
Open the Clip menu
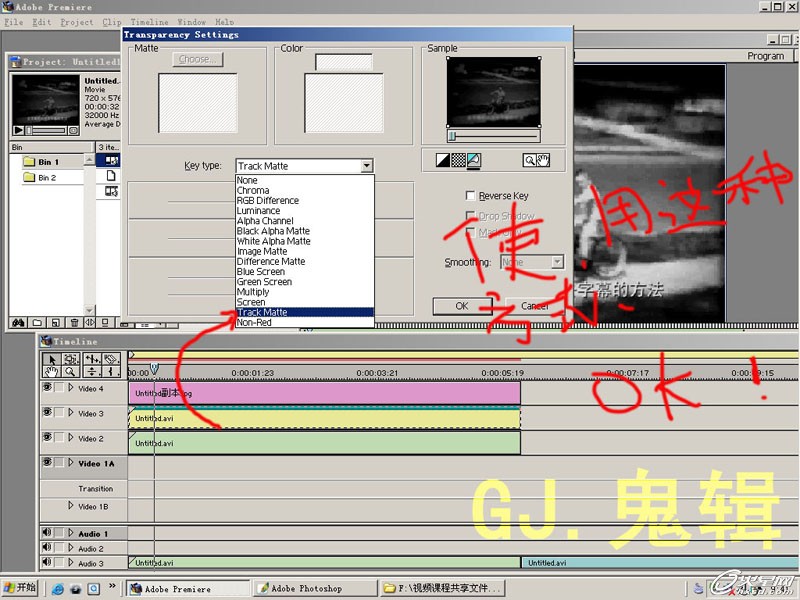pos(112,22)
